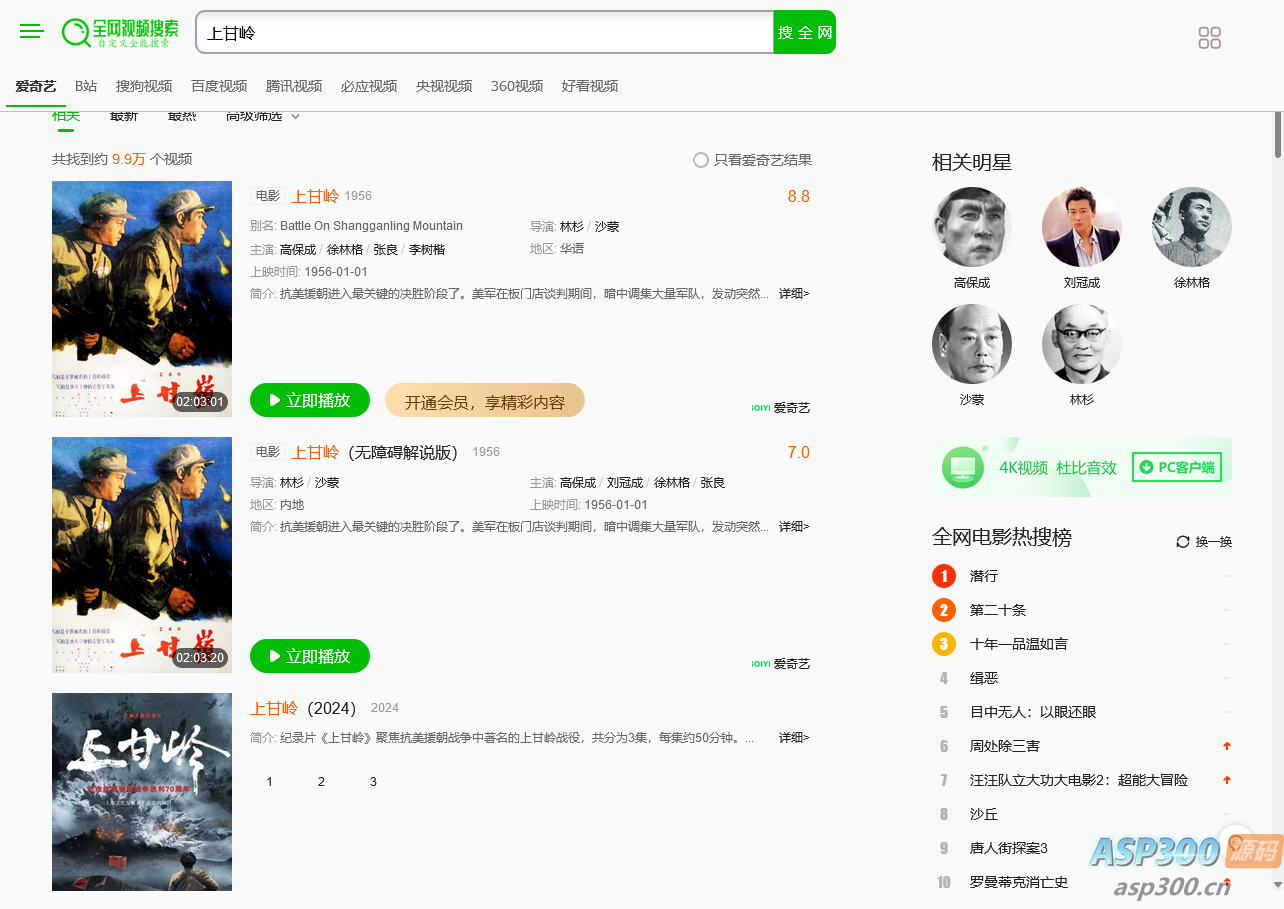The height and width of the screenshot is (909, 1284).
Task: Click actor 李树楷 link
Action: tap(427, 250)
